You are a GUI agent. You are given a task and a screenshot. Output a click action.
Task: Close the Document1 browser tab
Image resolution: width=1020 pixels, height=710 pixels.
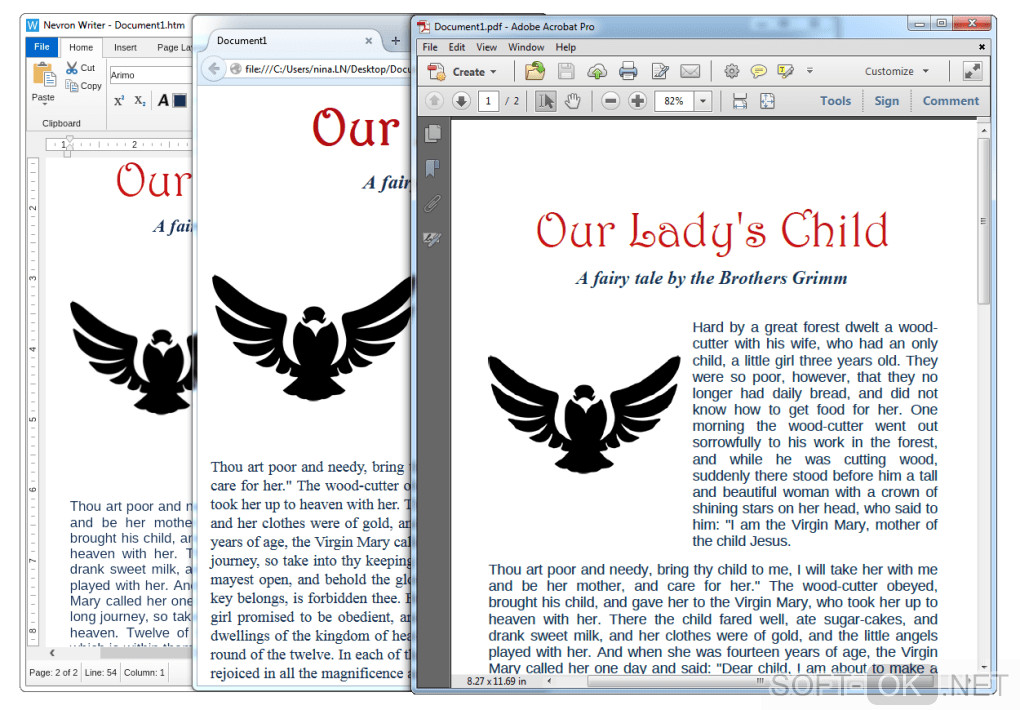[369, 40]
